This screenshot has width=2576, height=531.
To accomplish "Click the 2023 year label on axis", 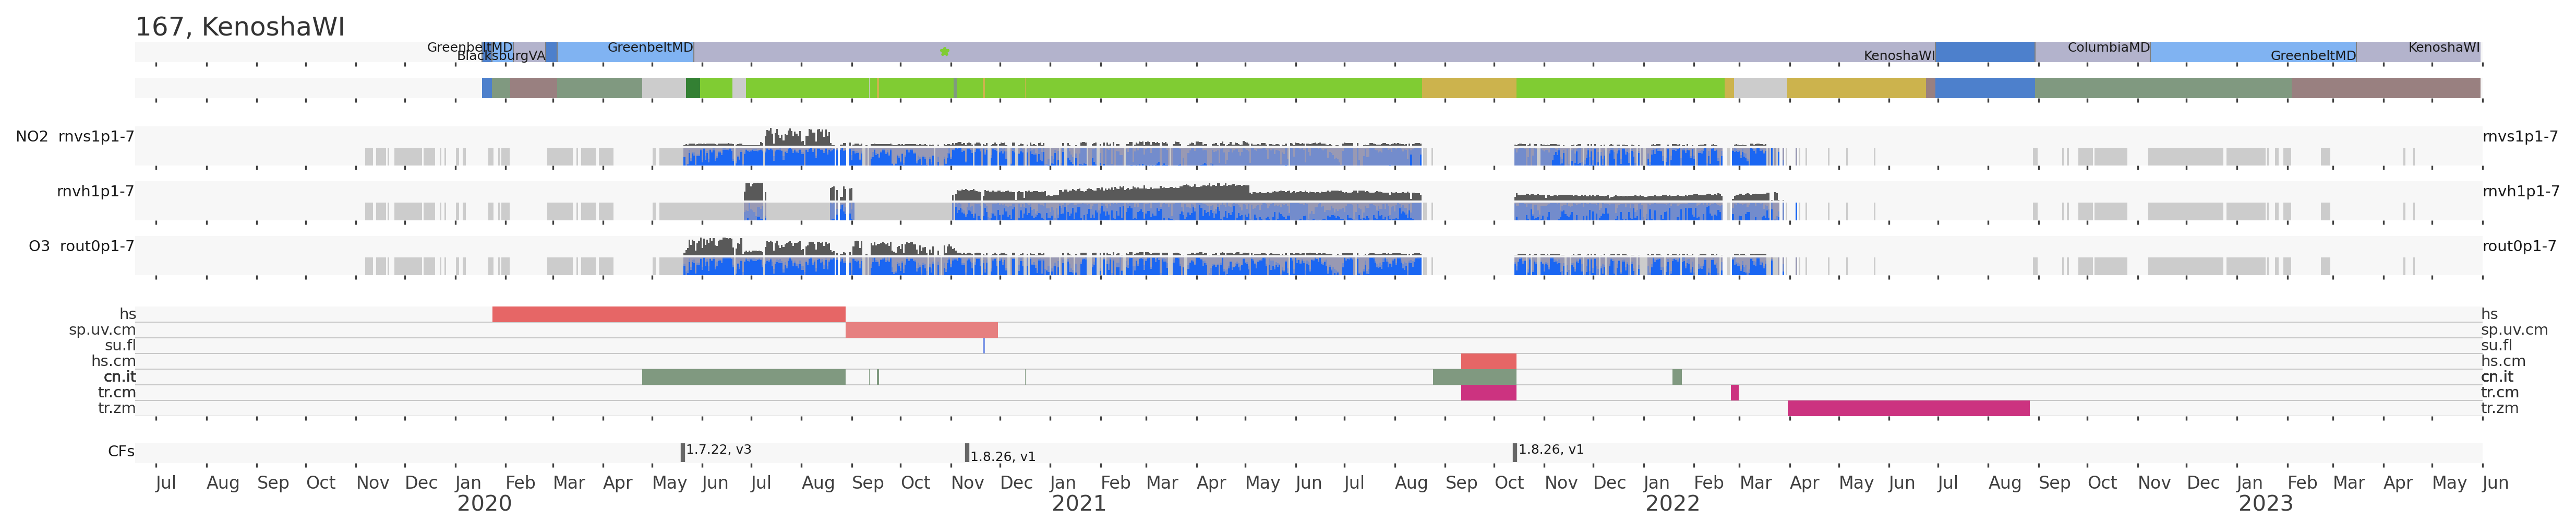I will [2265, 504].
